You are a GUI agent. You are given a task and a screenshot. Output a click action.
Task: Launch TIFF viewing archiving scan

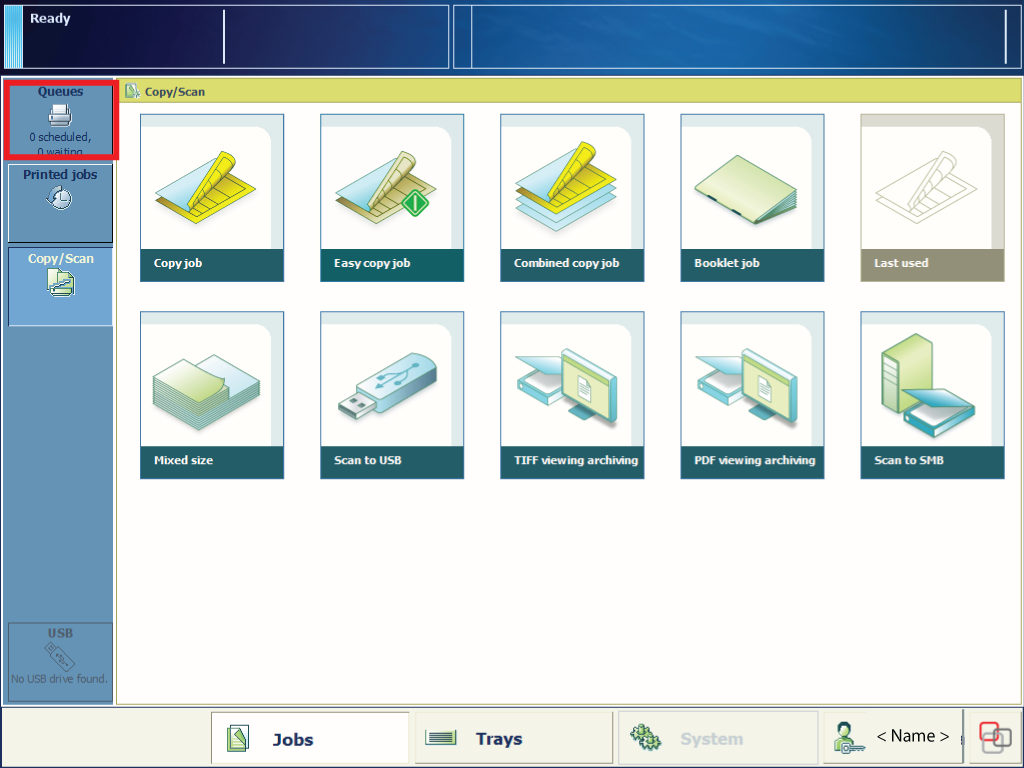tap(572, 395)
